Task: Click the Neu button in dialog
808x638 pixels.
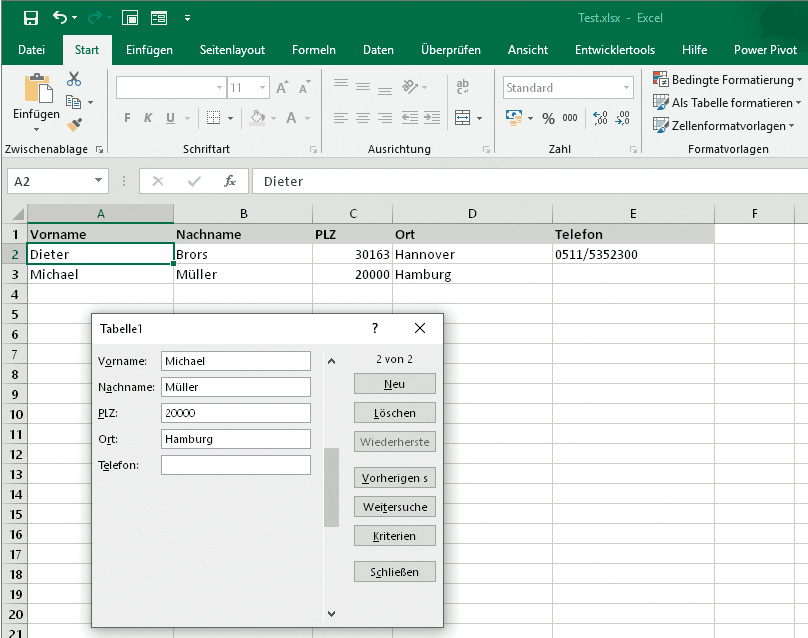Action: tap(394, 385)
